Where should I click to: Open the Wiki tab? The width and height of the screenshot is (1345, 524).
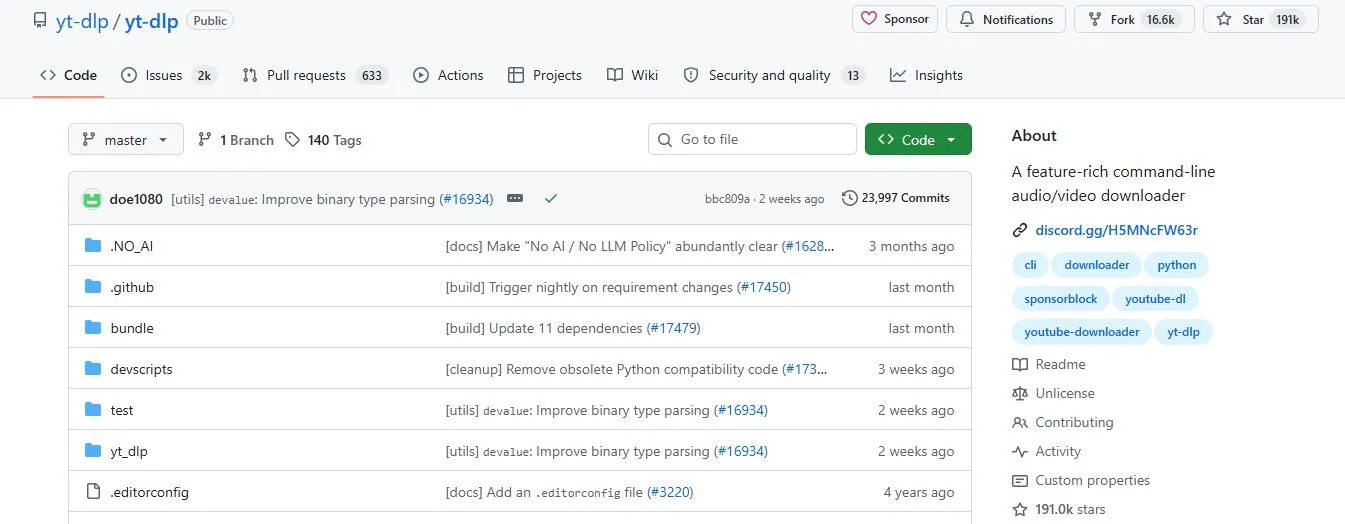pyautogui.click(x=632, y=75)
